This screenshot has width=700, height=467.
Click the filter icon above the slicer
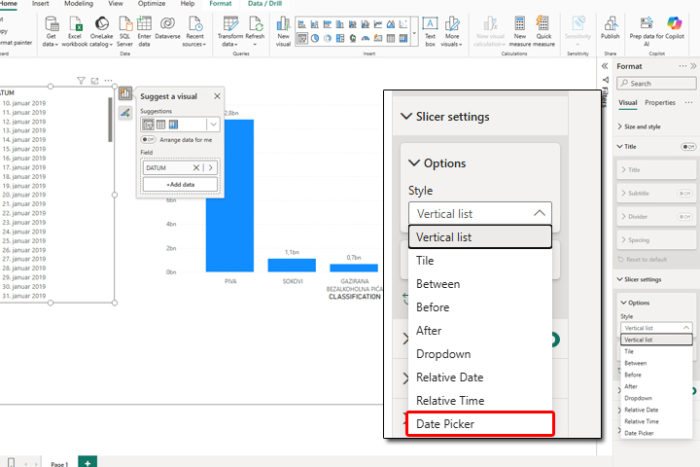81,80
